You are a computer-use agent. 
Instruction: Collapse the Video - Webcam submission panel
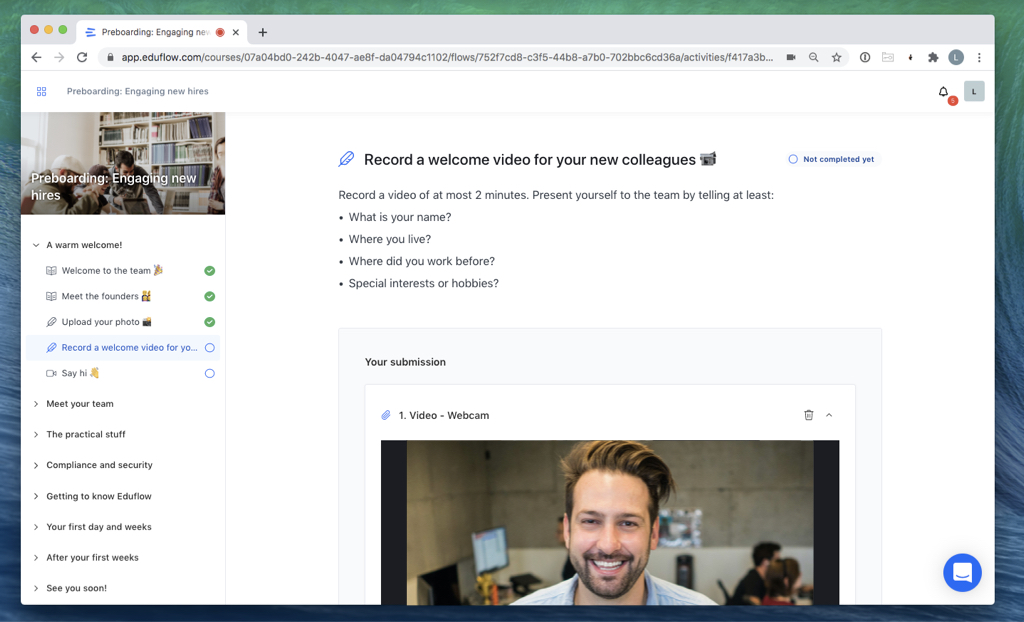829,415
